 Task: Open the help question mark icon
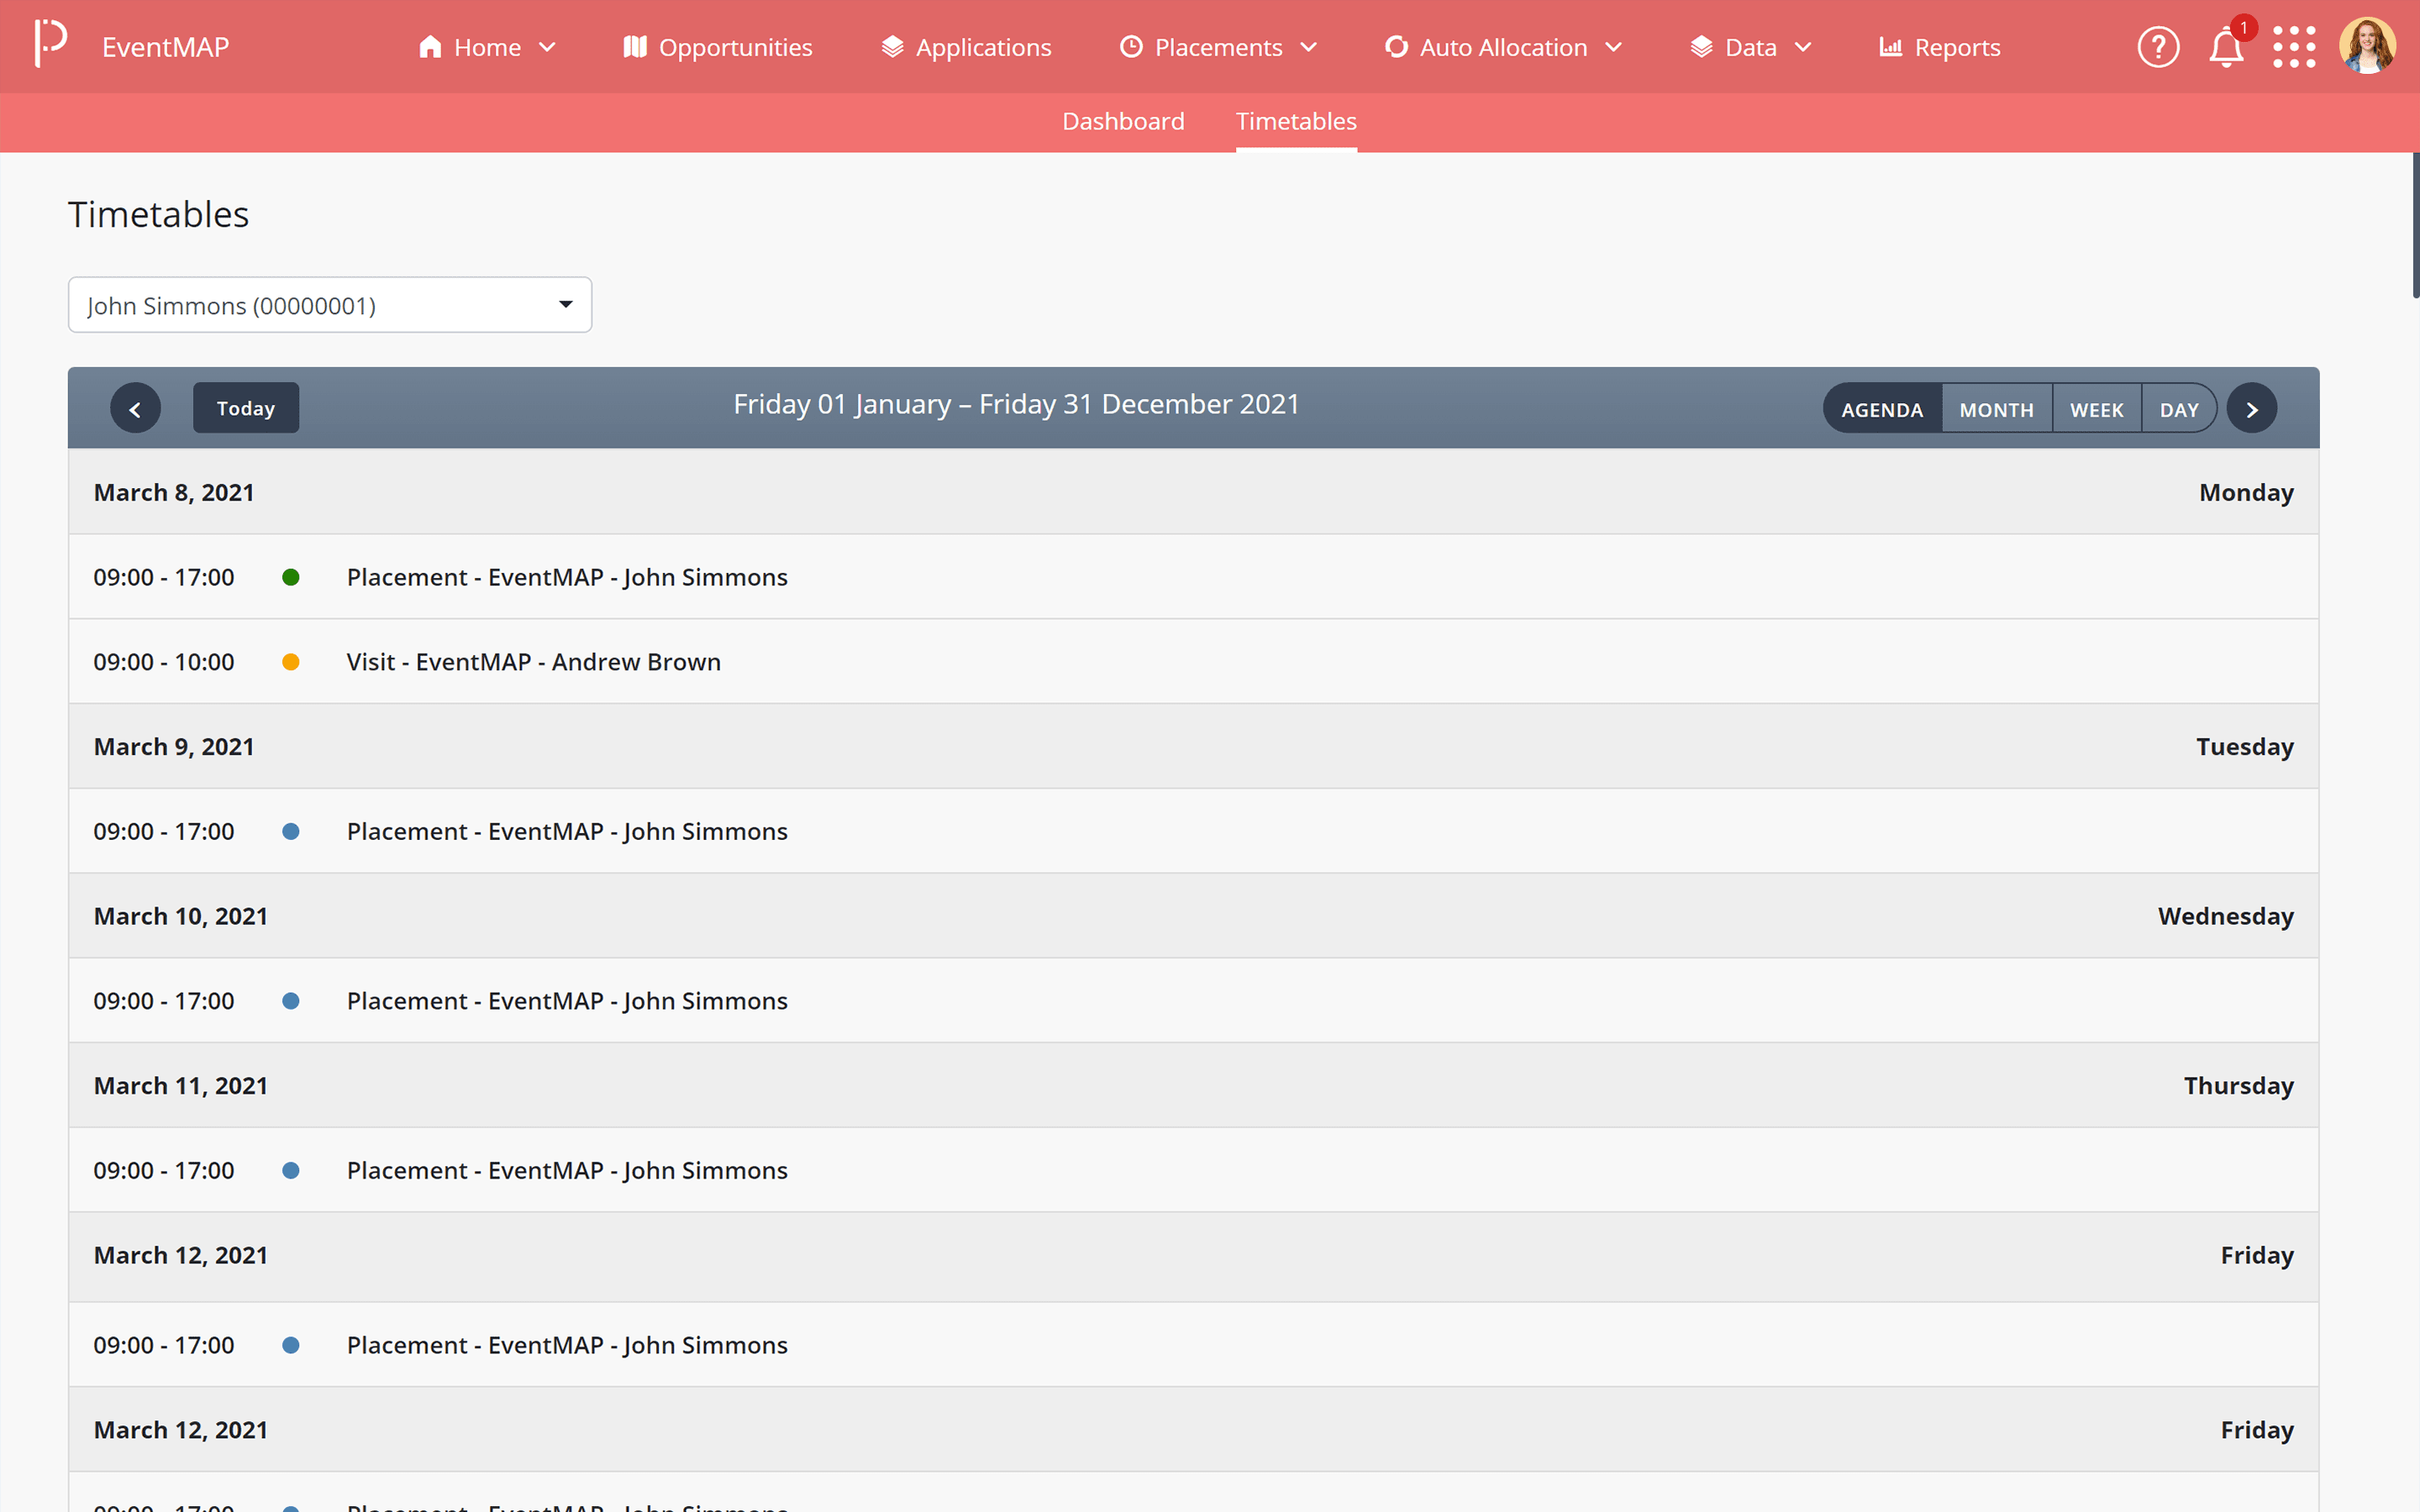2157,47
